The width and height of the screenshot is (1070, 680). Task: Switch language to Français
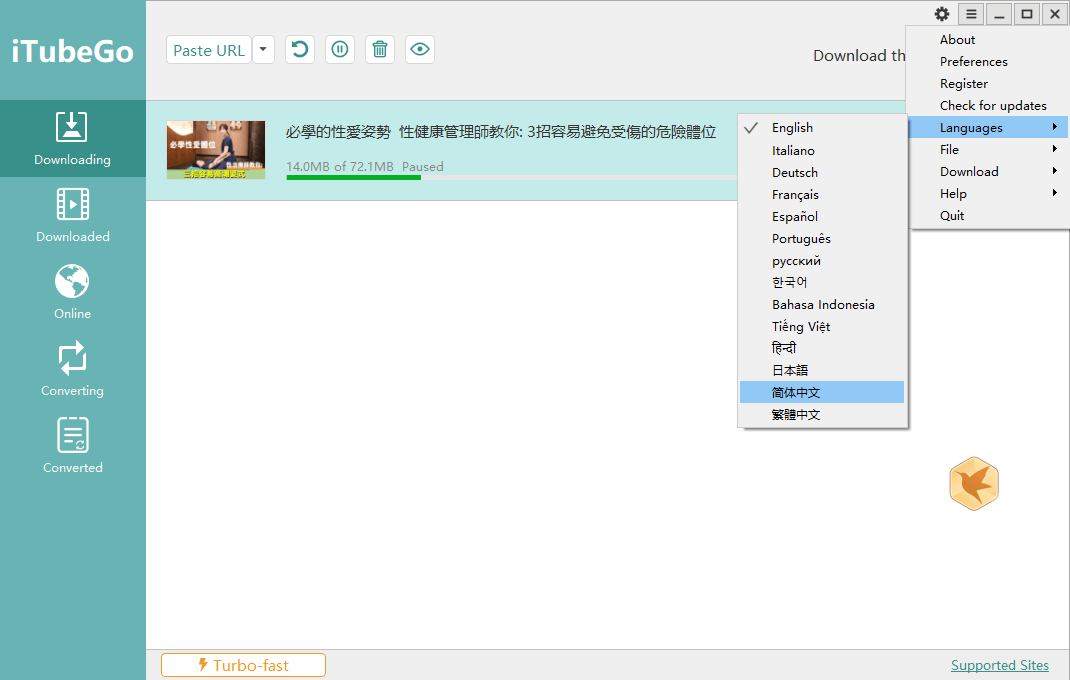point(822,195)
